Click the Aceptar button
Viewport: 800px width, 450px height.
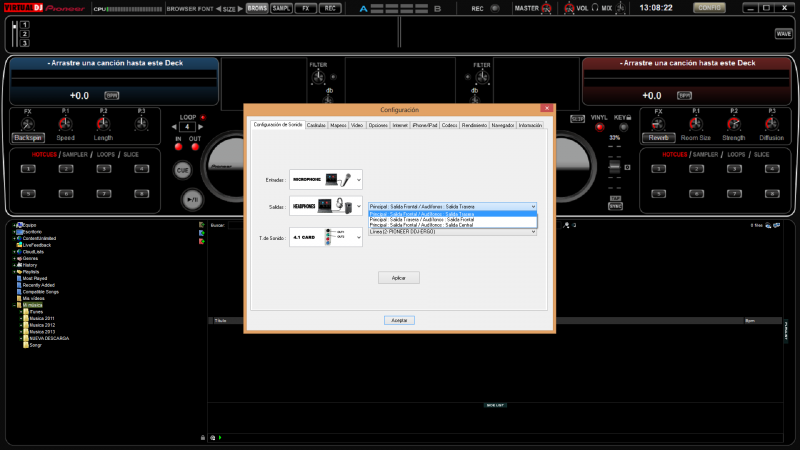(x=399, y=320)
